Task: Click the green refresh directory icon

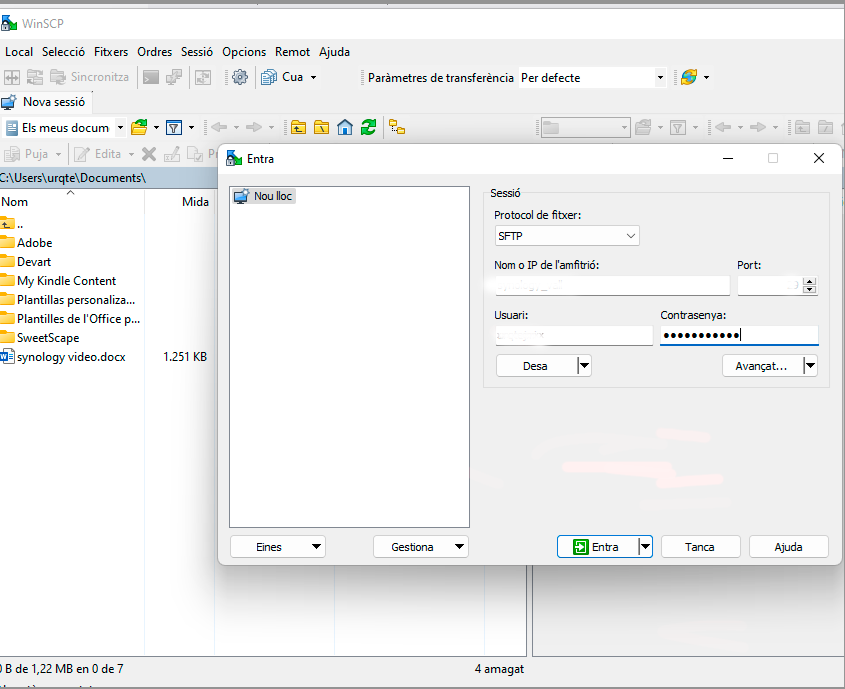Action: click(x=368, y=127)
